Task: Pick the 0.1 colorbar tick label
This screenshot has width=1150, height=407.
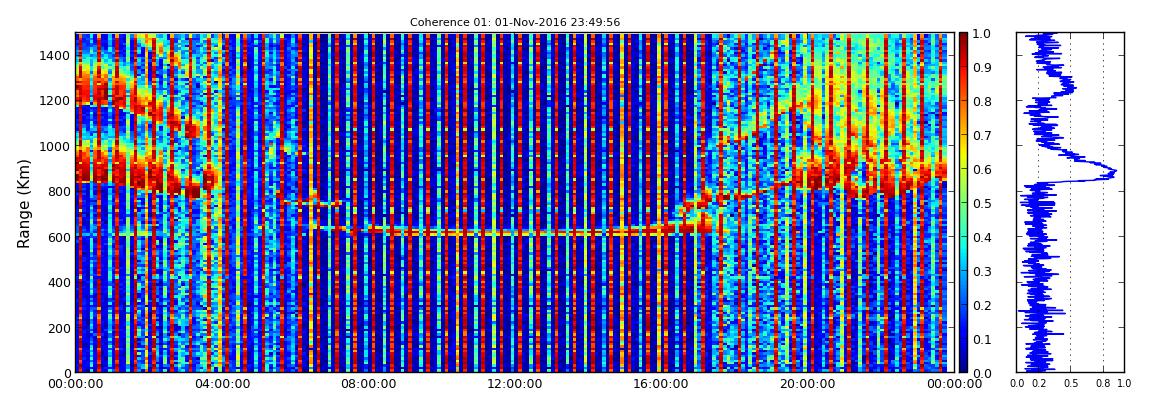Action: 984,340
